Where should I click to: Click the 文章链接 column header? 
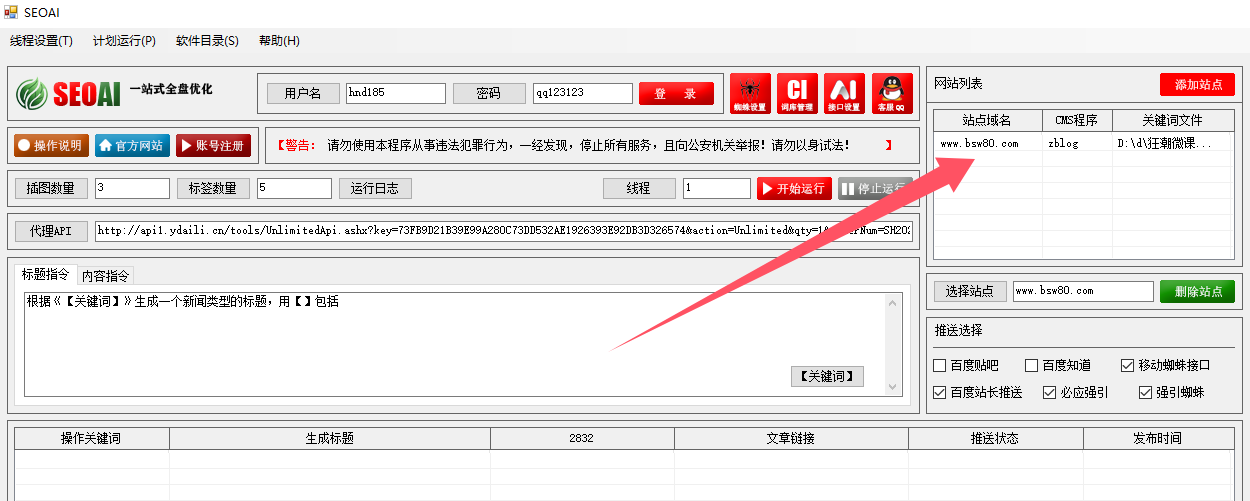(791, 438)
